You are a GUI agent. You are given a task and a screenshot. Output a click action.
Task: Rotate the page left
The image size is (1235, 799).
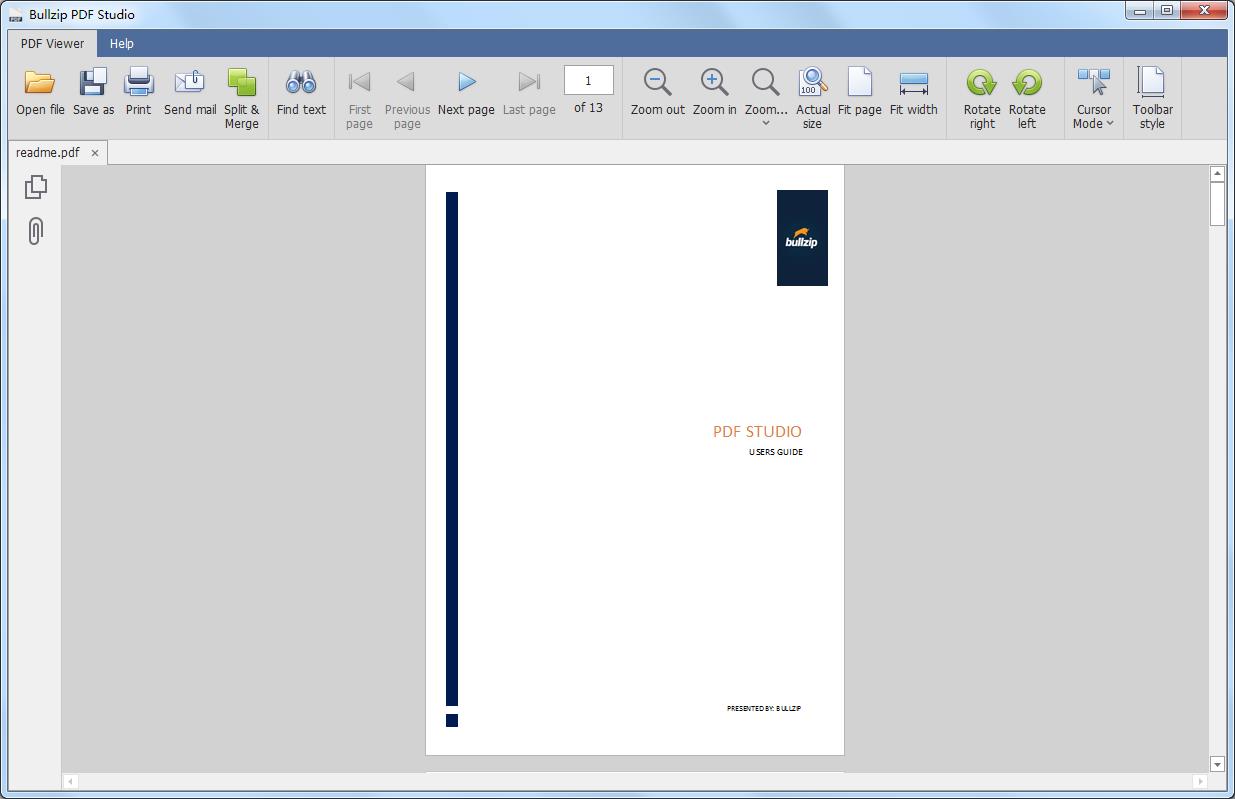1027,84
